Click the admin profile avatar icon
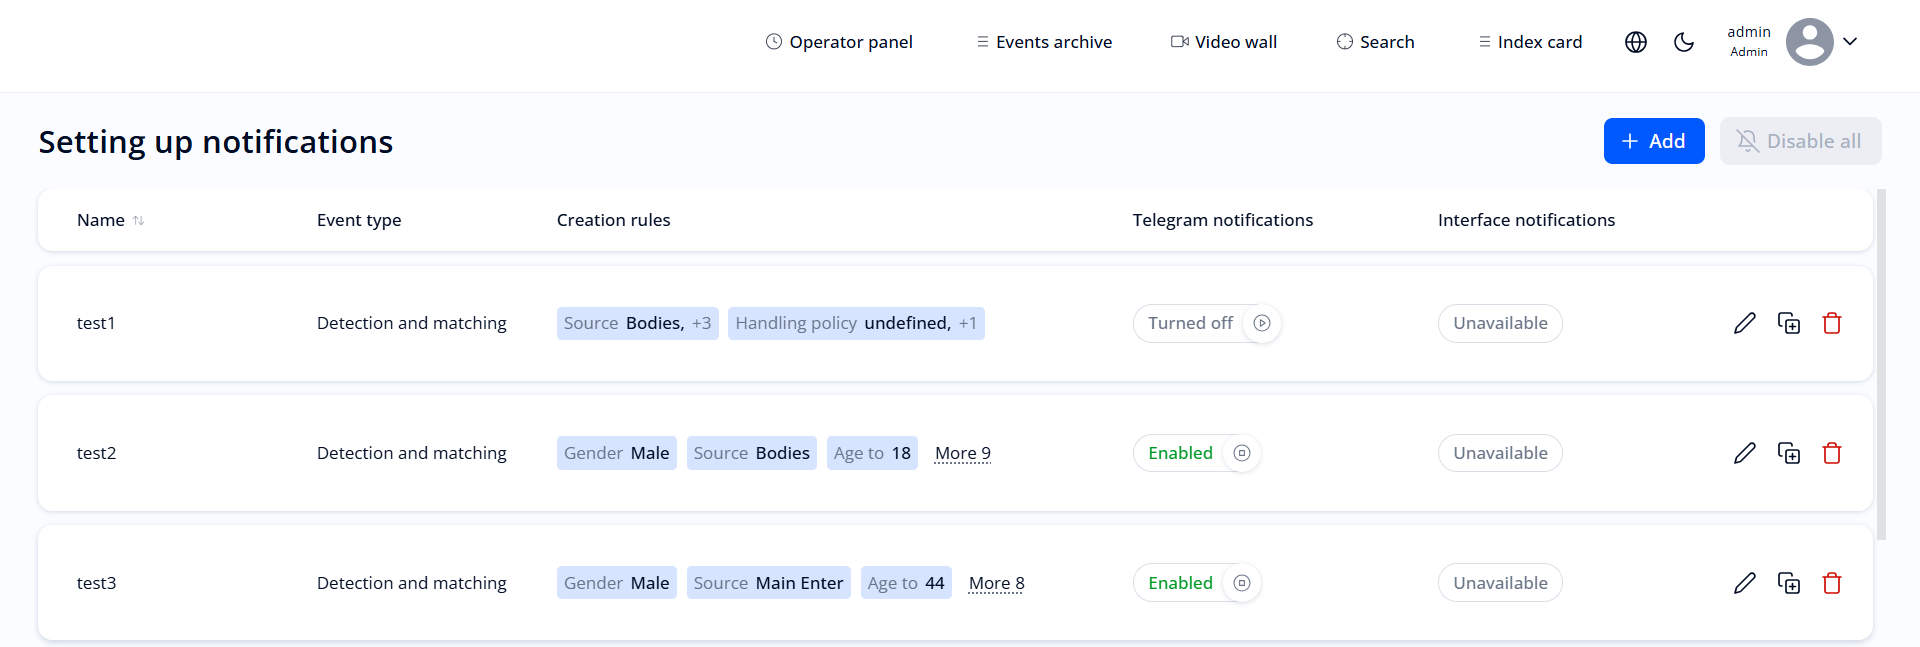Viewport: 1920px width, 647px height. tap(1809, 41)
